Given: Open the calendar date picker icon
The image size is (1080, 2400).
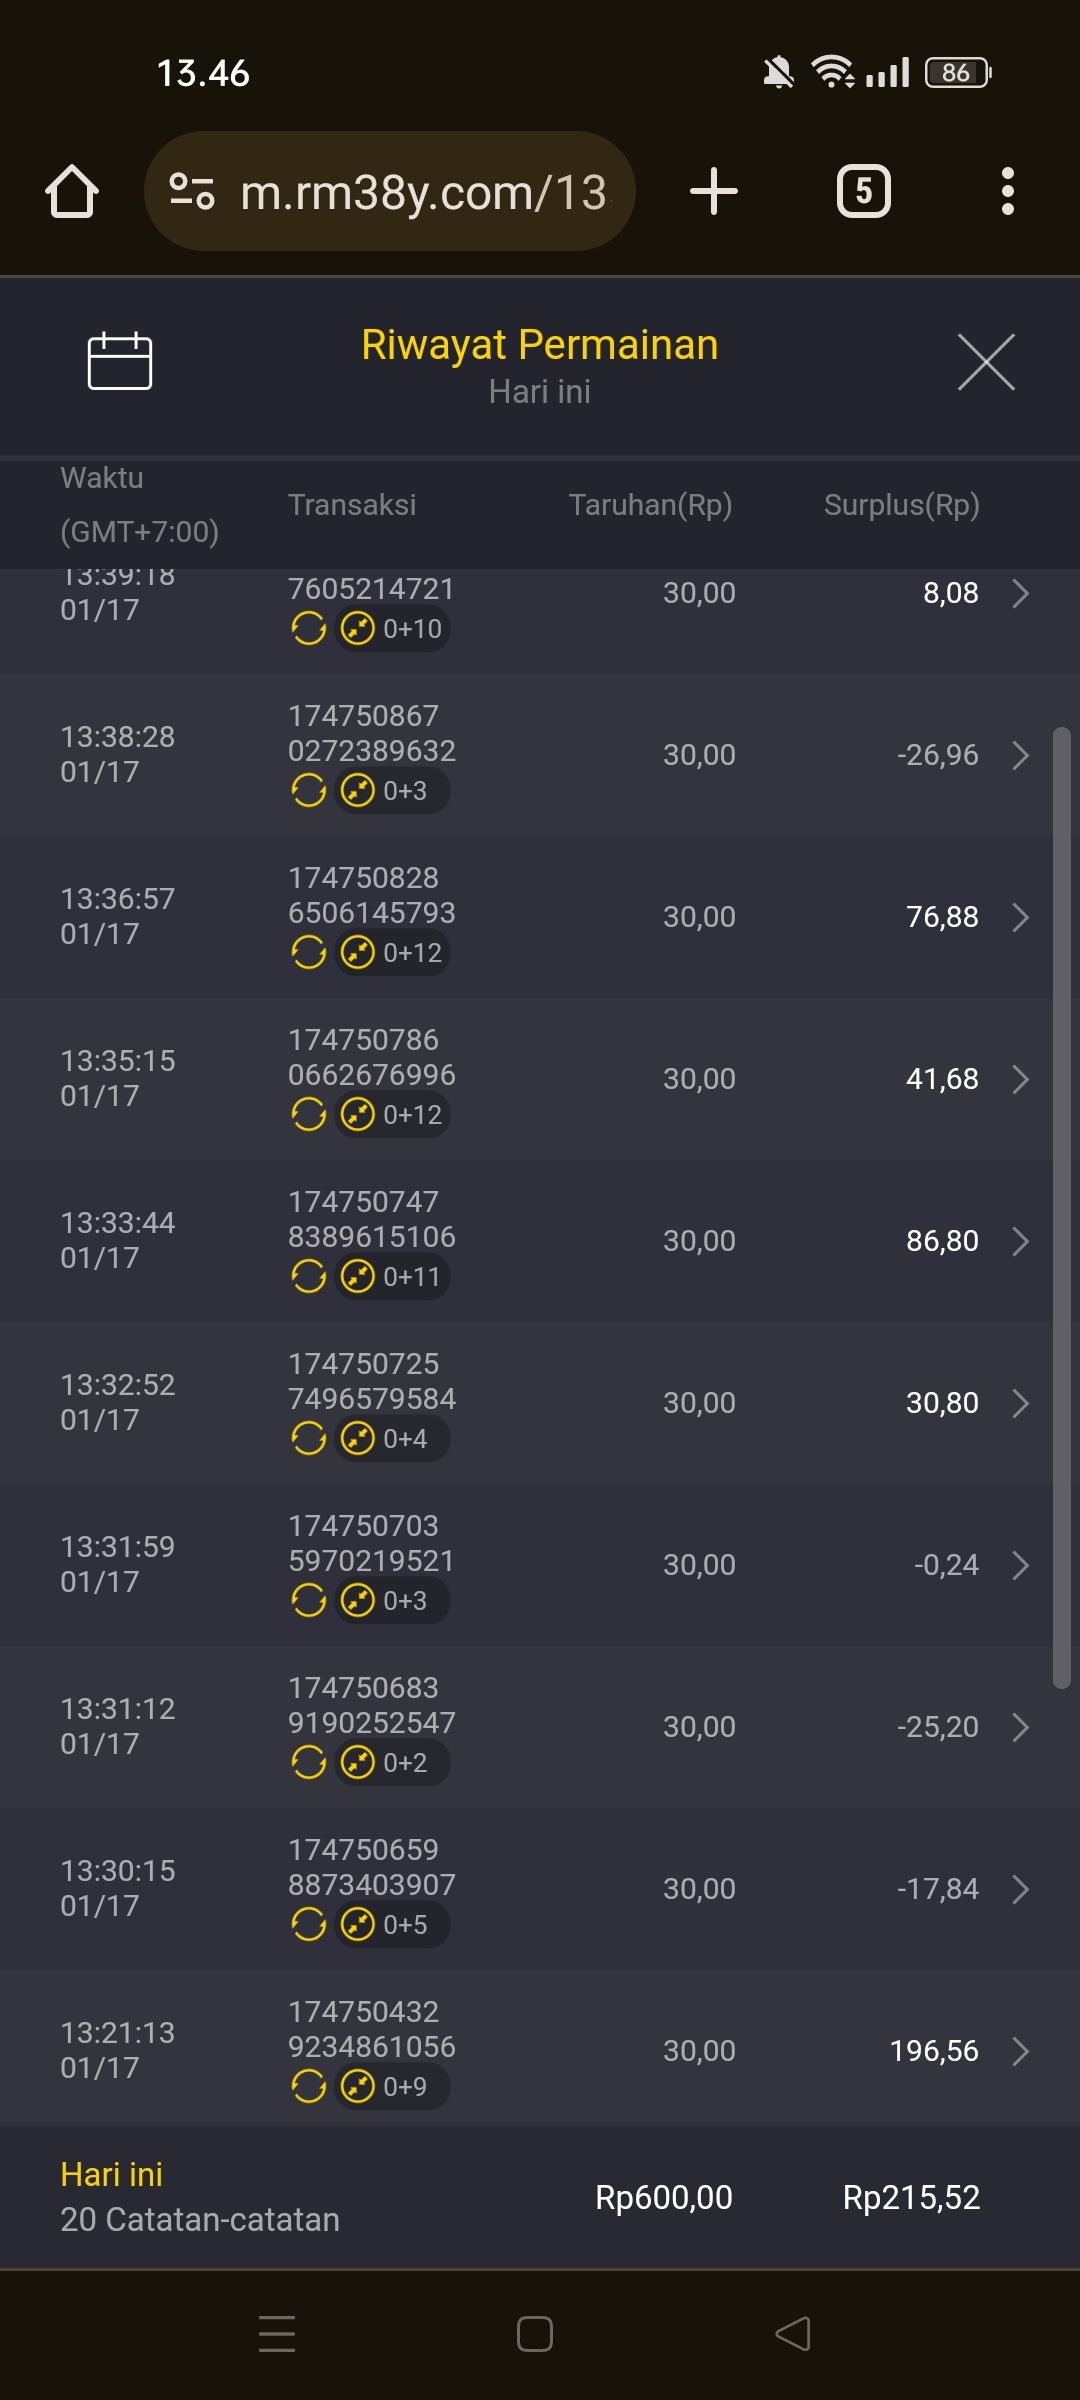Looking at the screenshot, I should click(120, 360).
